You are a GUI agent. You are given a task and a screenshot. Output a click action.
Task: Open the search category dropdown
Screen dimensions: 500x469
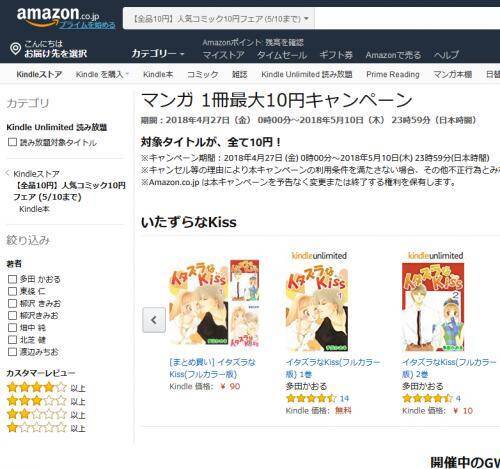(x=219, y=19)
